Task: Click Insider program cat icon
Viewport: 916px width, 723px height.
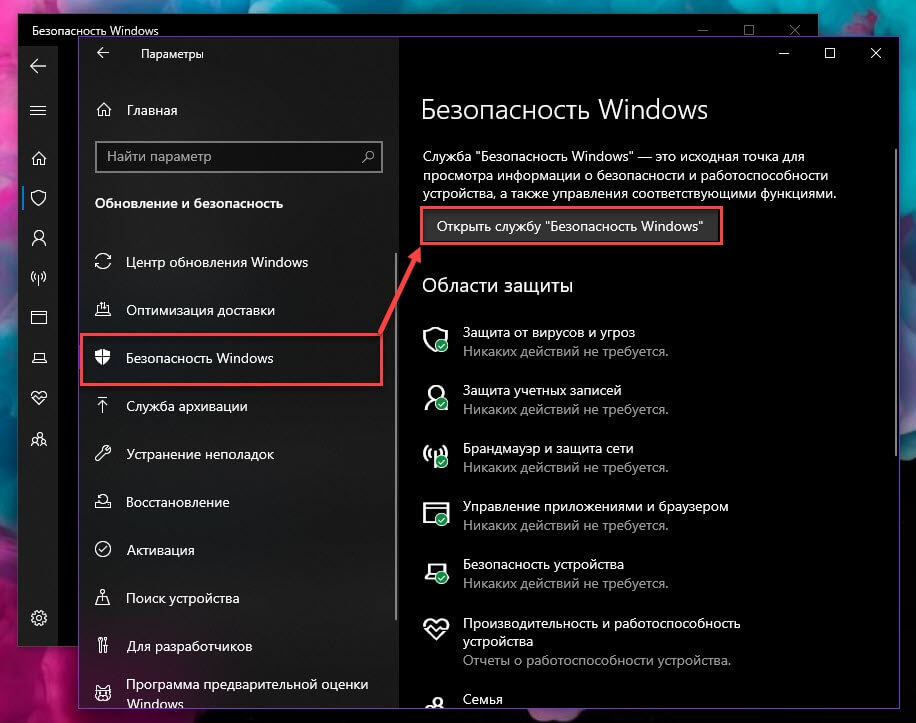Action: tap(103, 693)
